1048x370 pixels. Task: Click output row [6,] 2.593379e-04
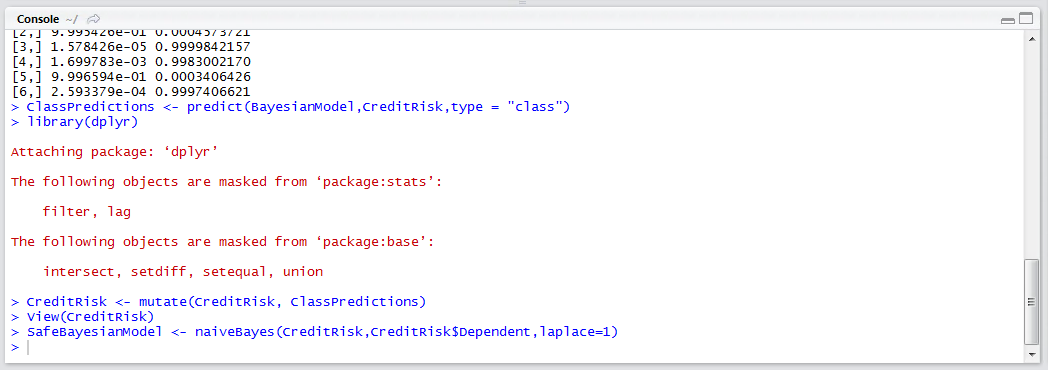pos(131,91)
